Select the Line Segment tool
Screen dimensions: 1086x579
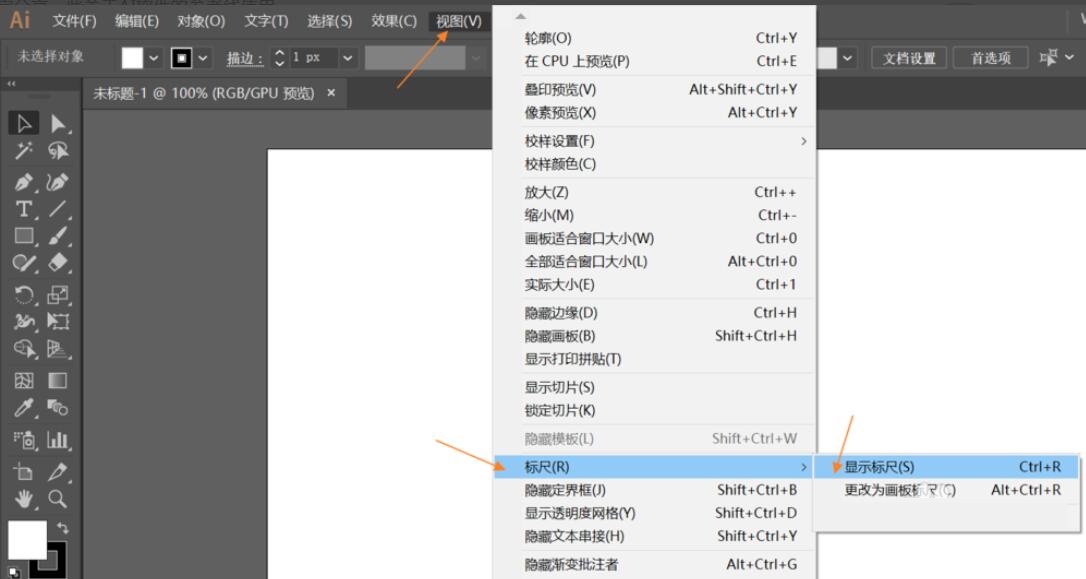[57, 208]
